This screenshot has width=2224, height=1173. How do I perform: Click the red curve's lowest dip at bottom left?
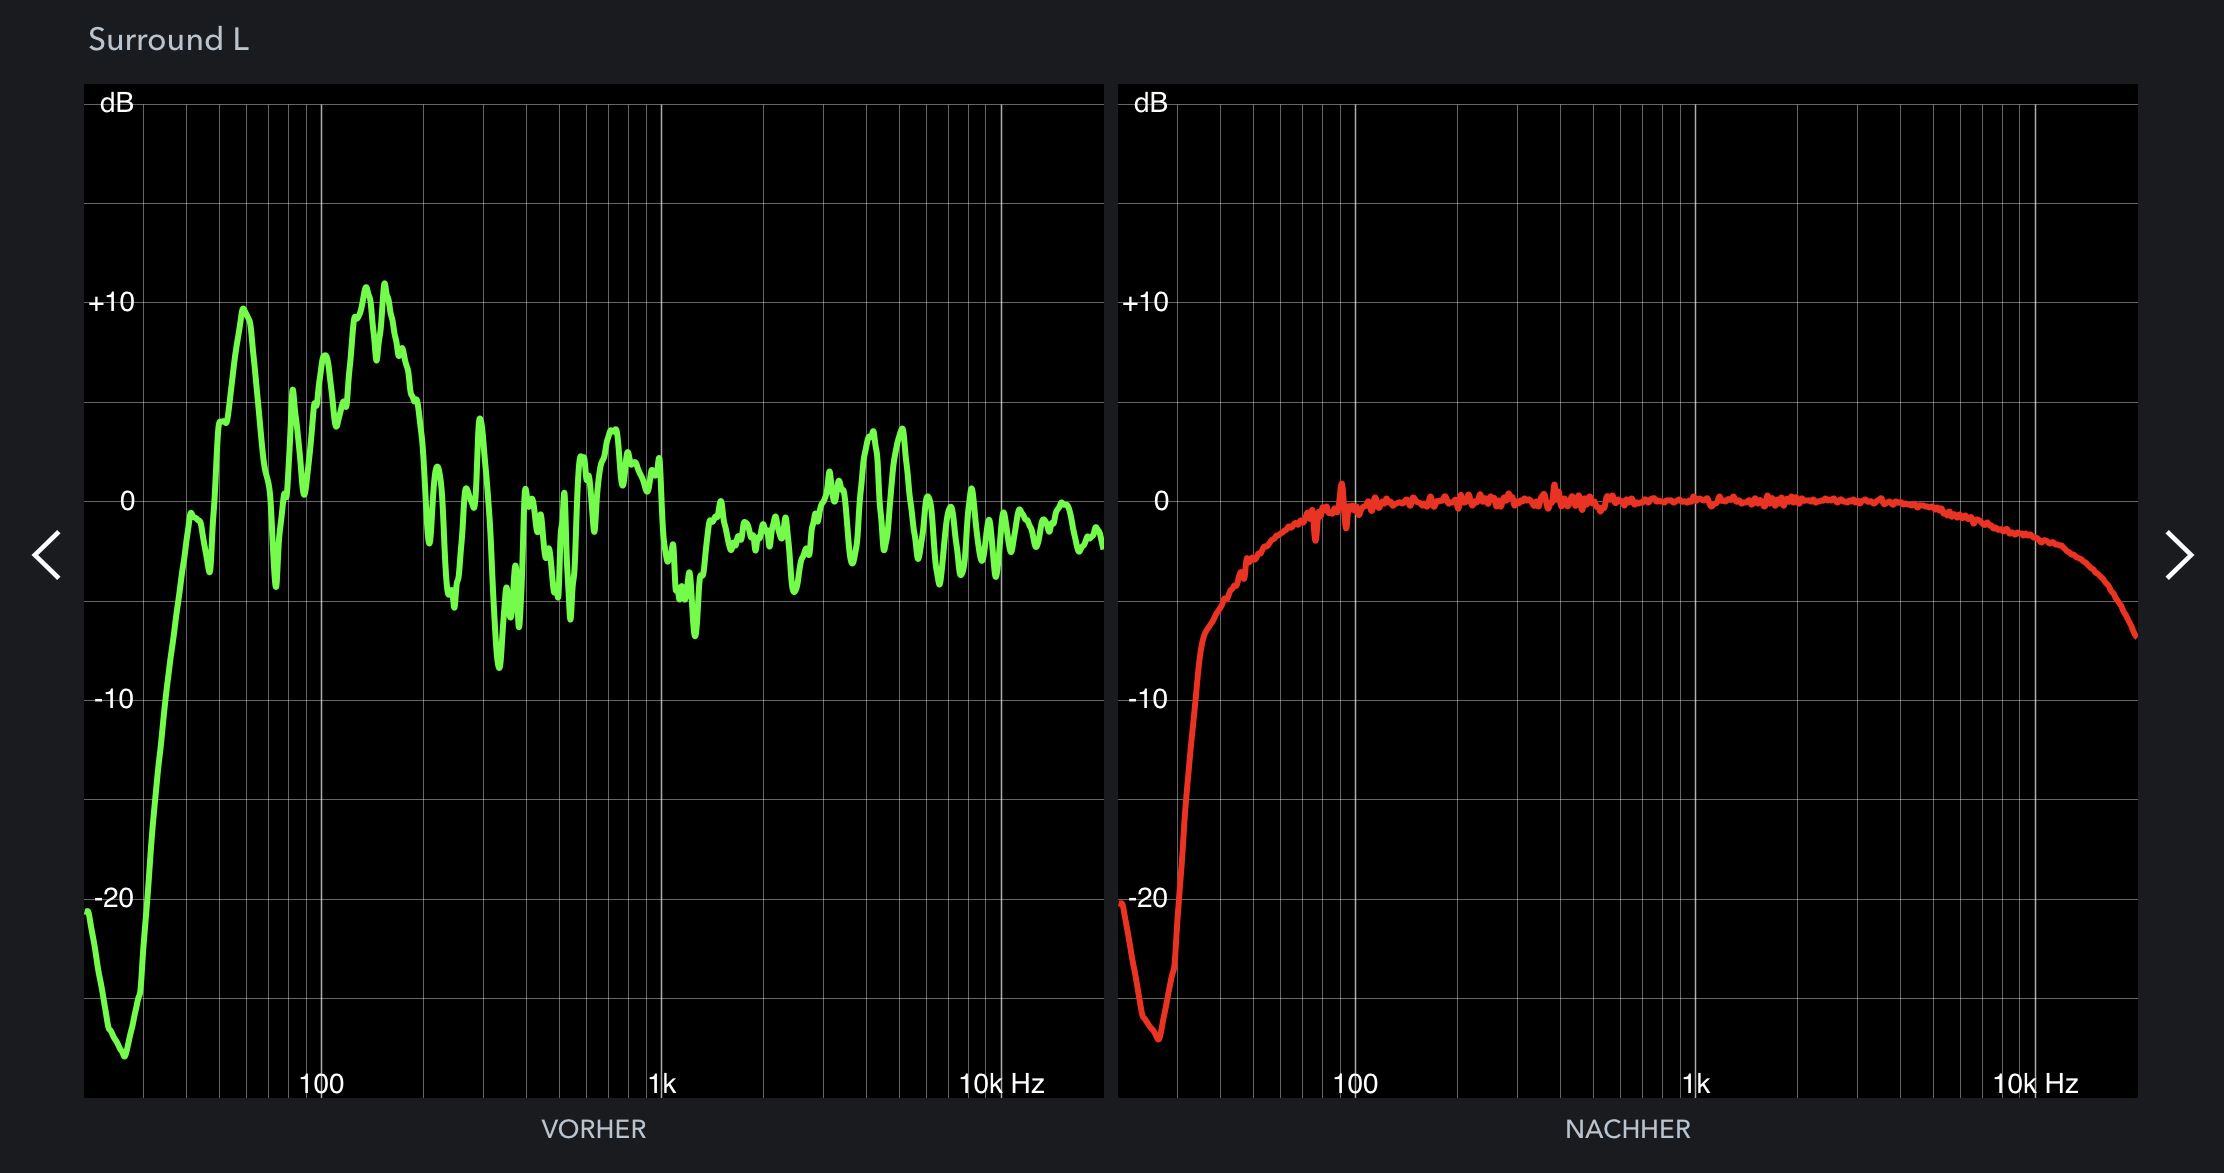coord(1158,1038)
